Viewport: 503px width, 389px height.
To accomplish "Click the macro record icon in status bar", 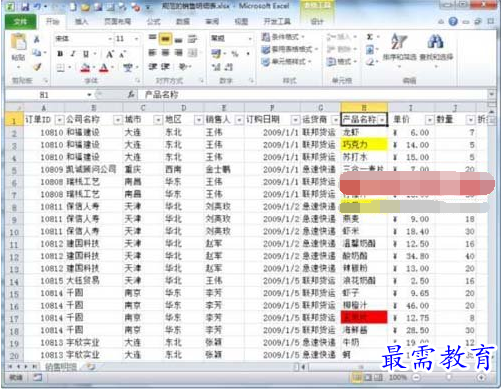I will pos(37,378).
